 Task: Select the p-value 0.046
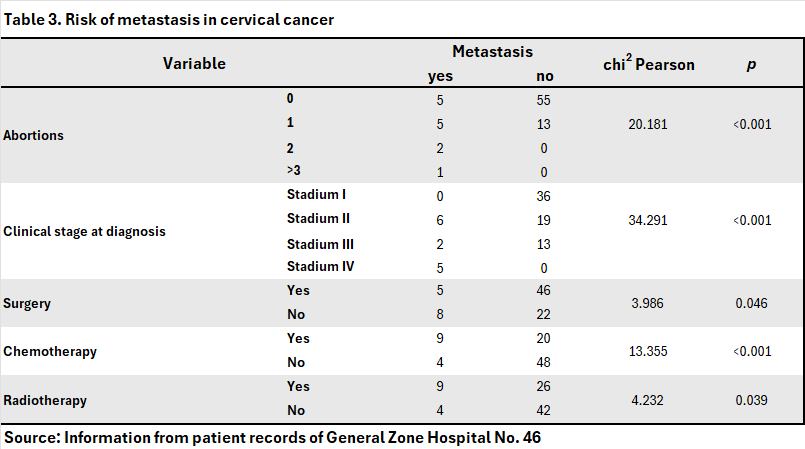750,302
